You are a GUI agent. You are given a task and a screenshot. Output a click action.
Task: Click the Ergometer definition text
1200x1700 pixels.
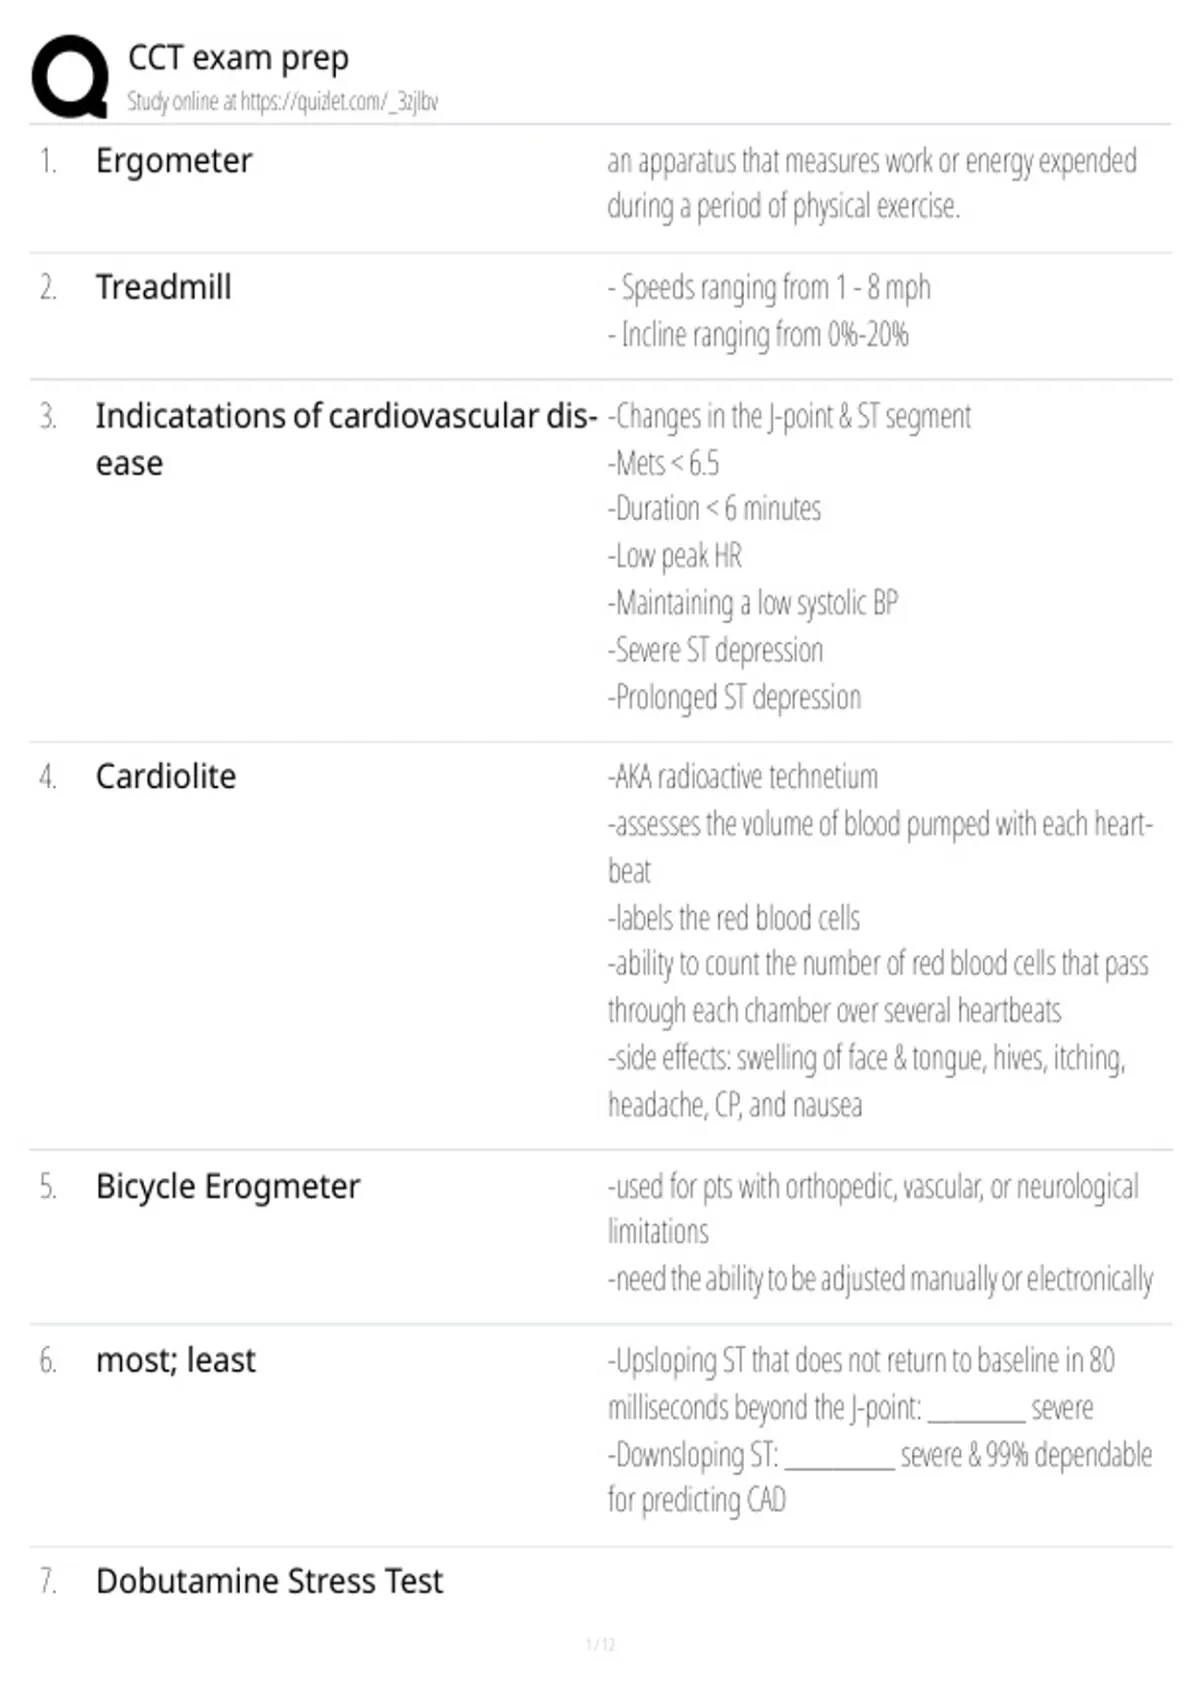[872, 183]
